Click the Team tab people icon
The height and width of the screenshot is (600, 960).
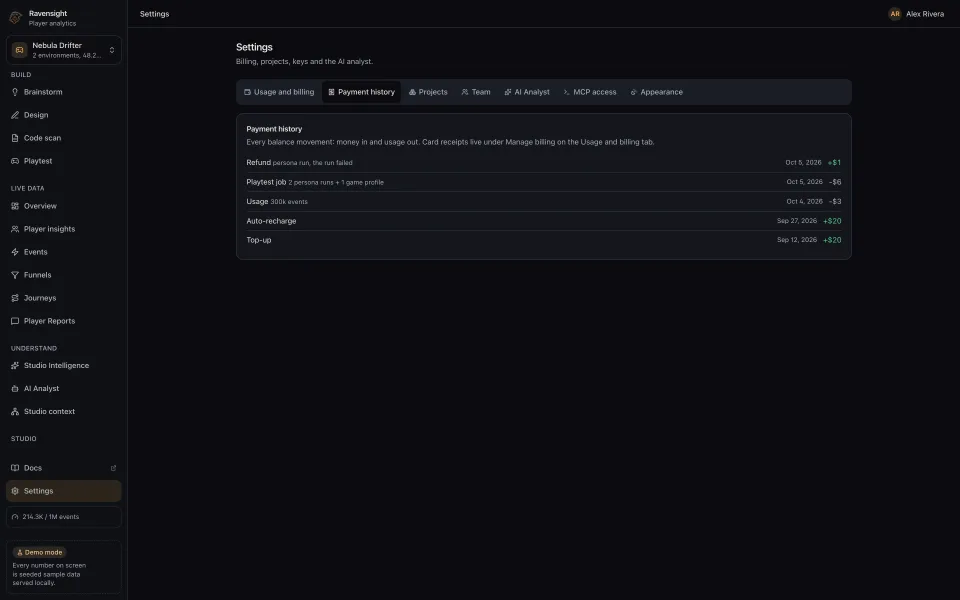(x=465, y=92)
